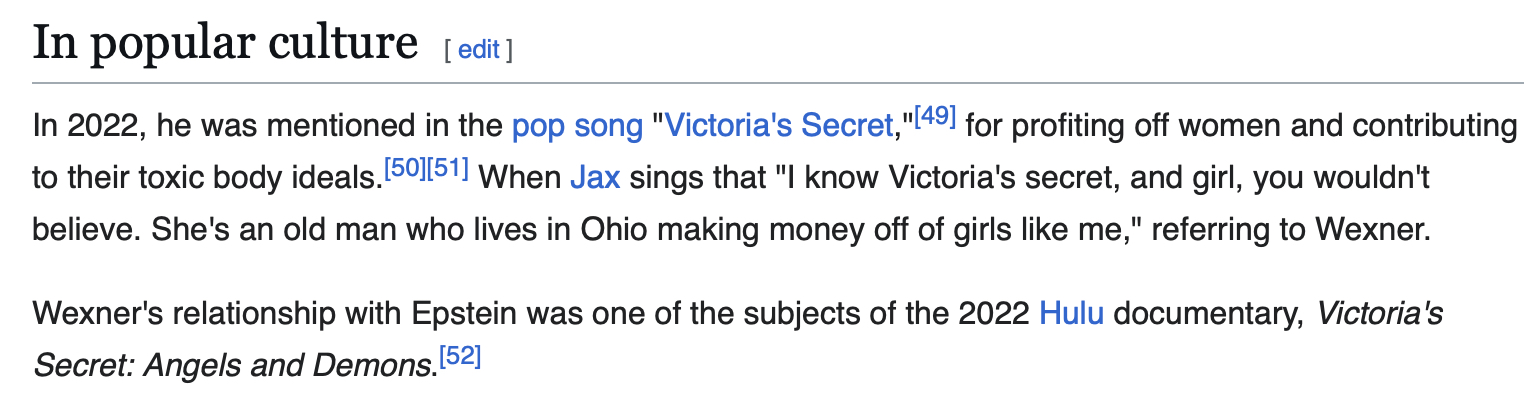Open the "Victoria's Secret" song link

coord(777,127)
